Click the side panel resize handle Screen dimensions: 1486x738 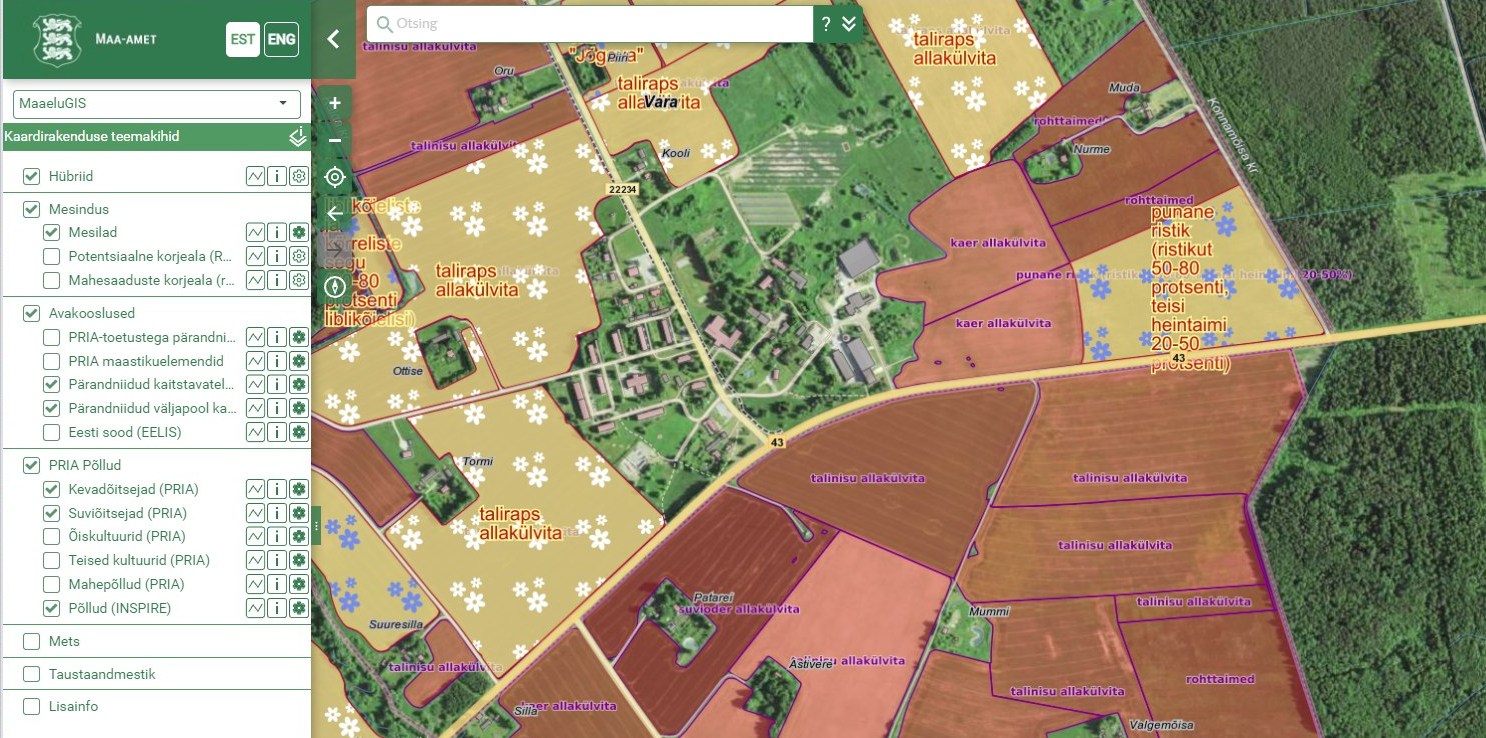pyautogui.click(x=316, y=525)
